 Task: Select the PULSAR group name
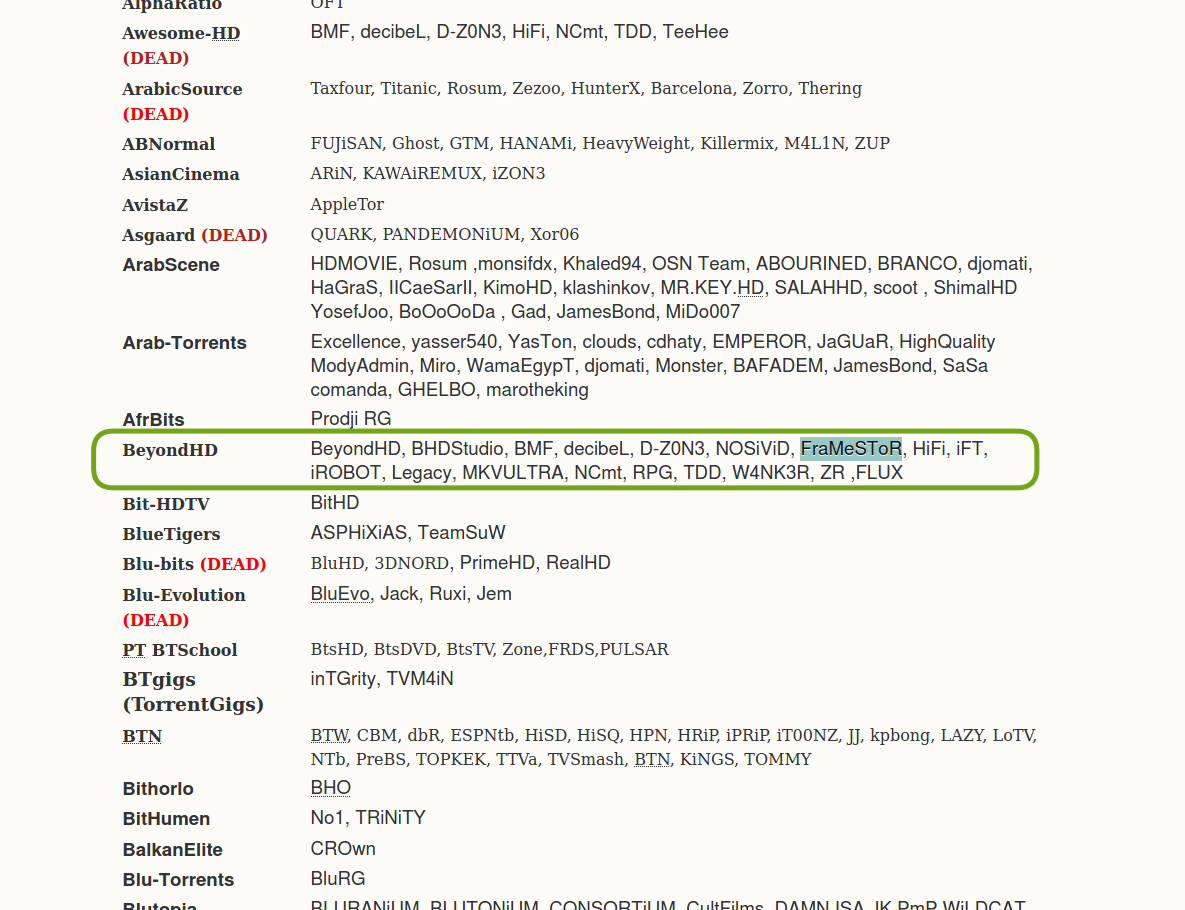(634, 650)
